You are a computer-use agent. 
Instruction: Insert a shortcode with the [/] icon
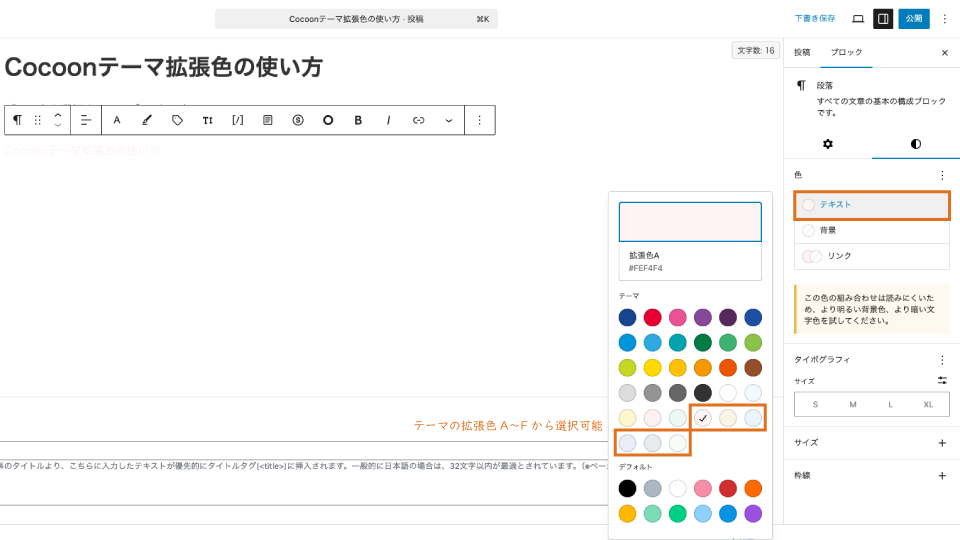point(238,120)
